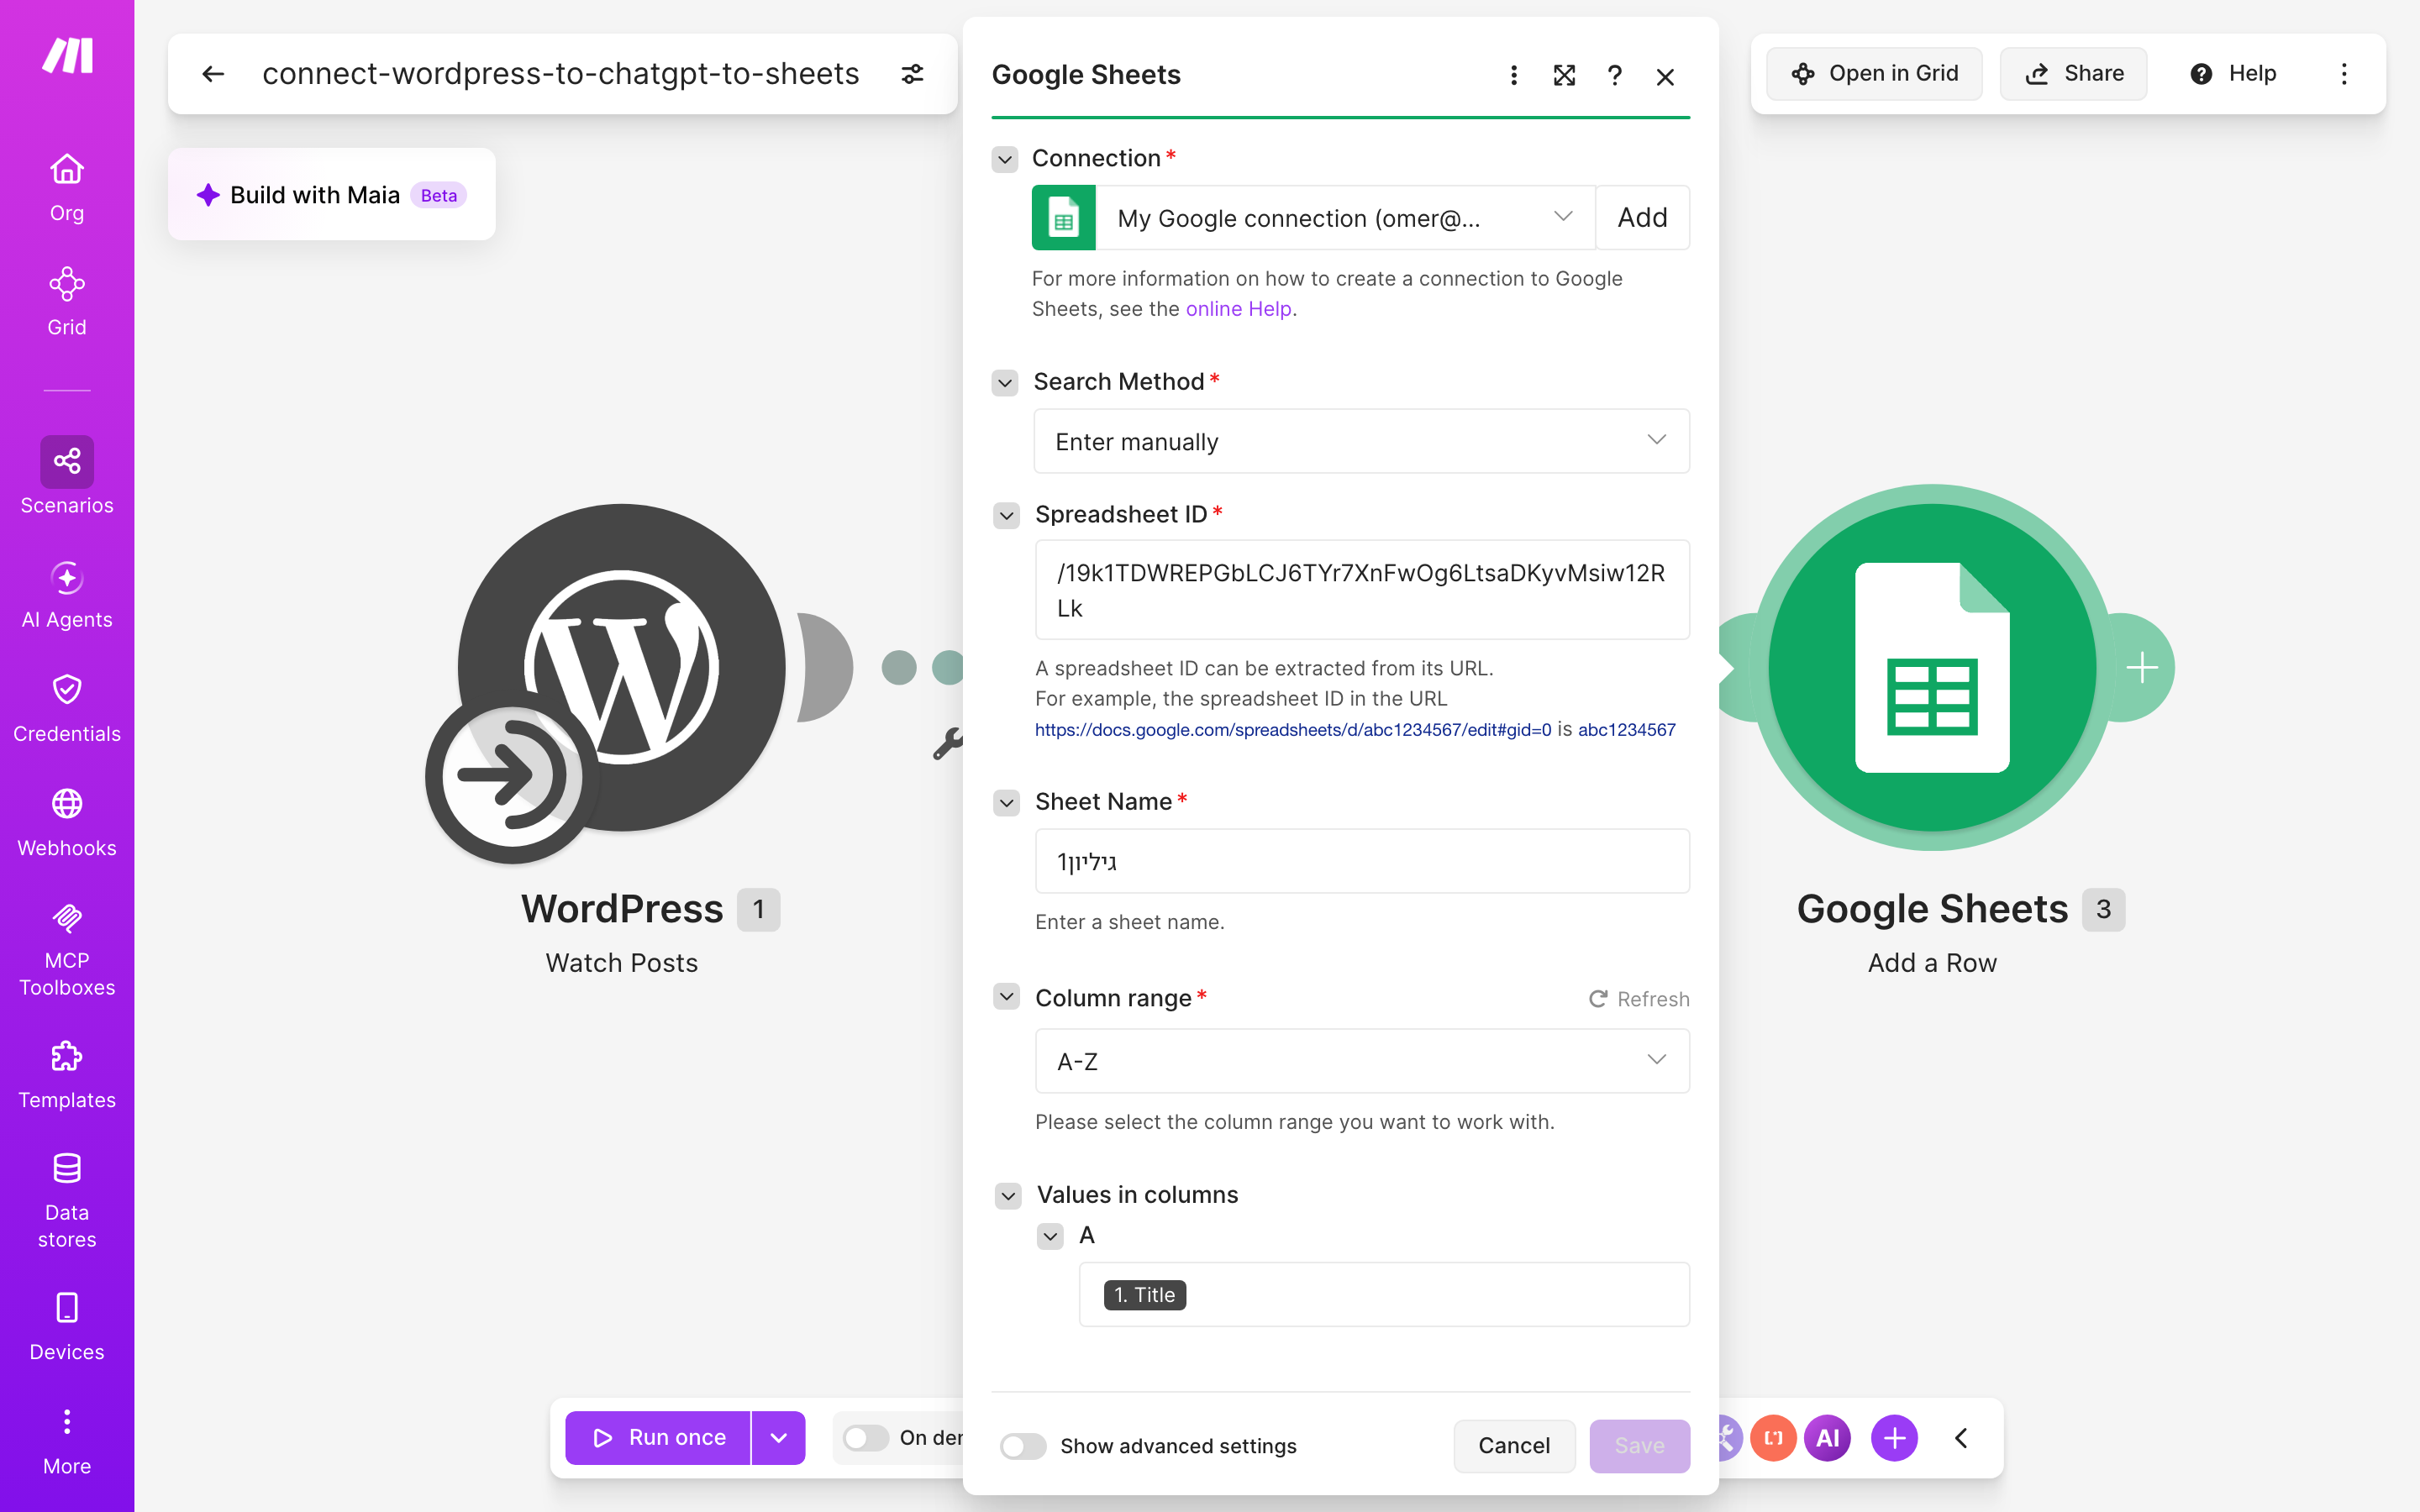The image size is (2420, 1512).
Task: Collapse column A value
Action: (x=1050, y=1236)
